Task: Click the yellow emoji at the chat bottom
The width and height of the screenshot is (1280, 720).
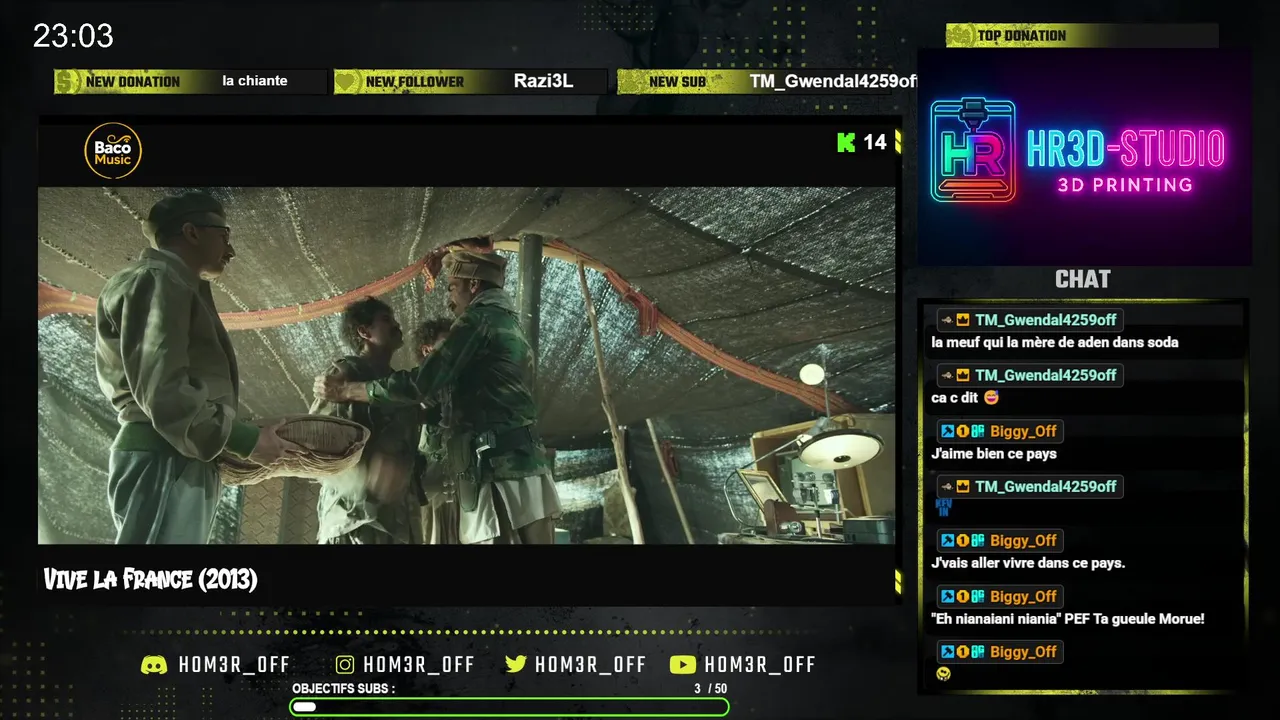Action: pyautogui.click(x=943, y=674)
